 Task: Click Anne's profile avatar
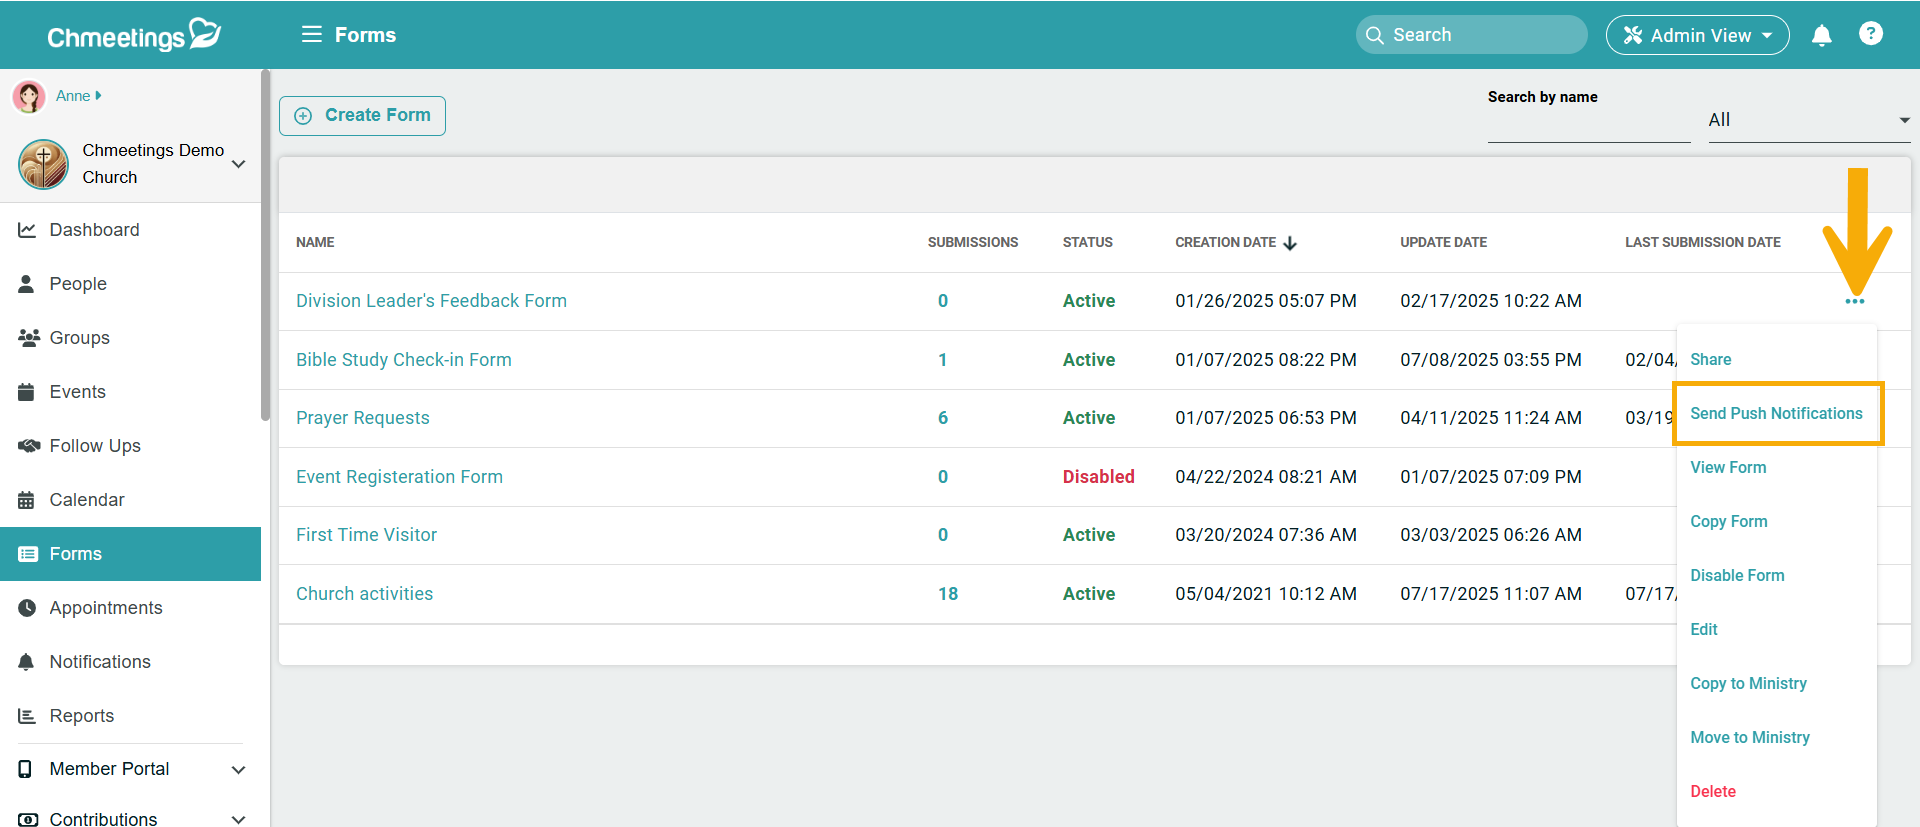(29, 97)
